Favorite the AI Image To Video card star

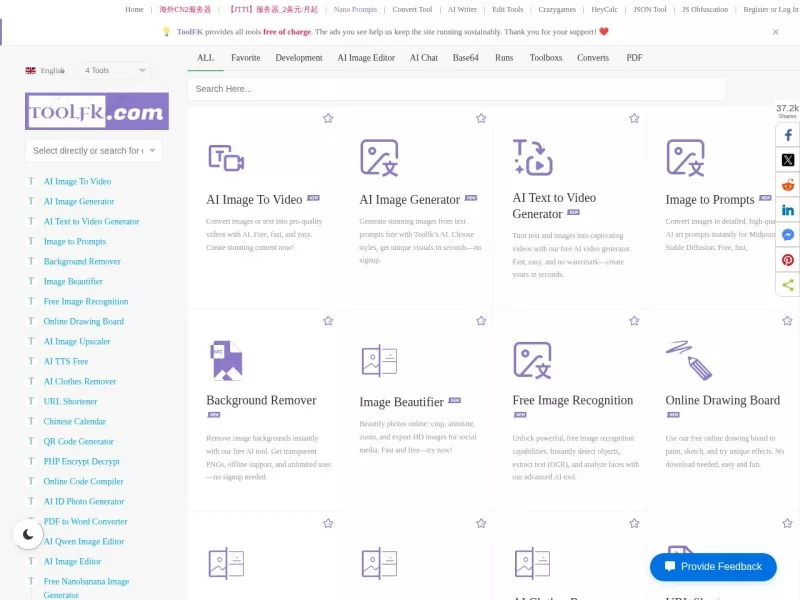tap(328, 118)
